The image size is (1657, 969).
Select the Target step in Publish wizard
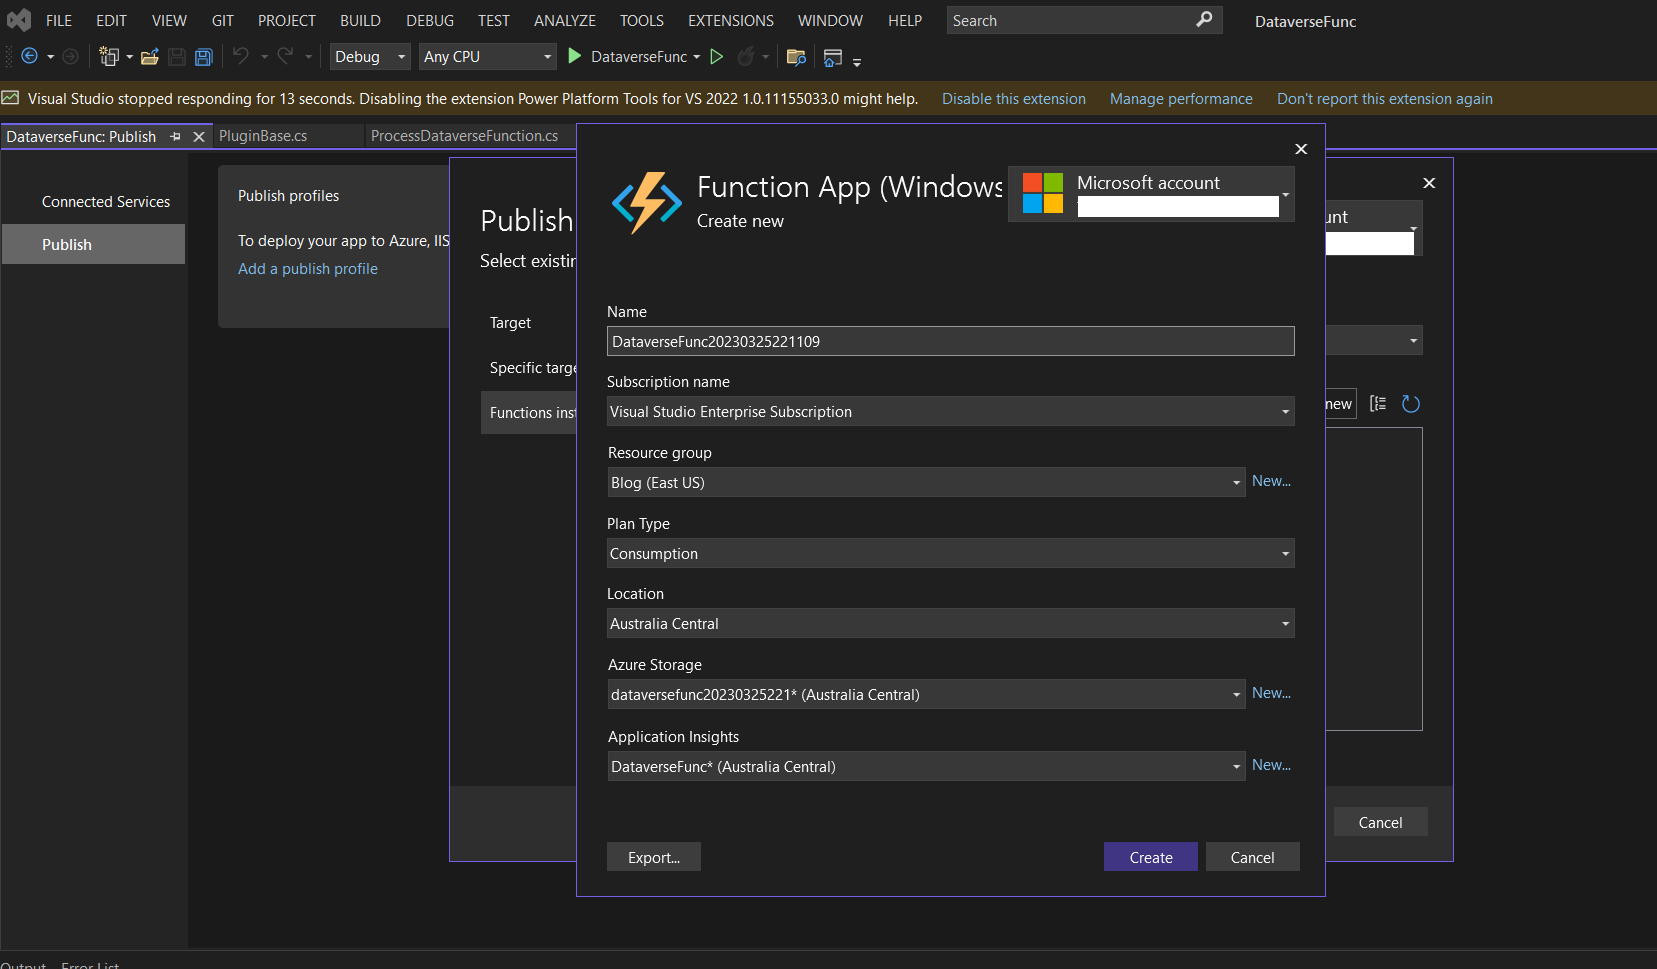[510, 323]
